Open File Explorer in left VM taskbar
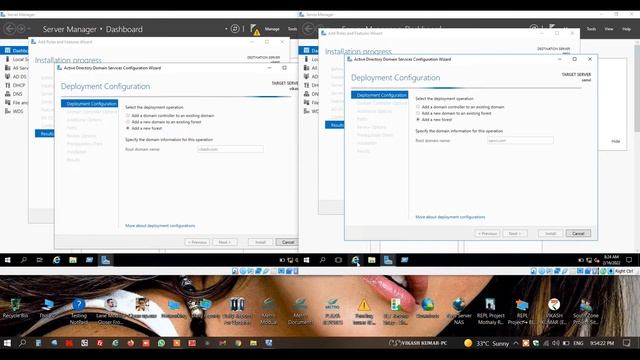The image size is (640, 360). click(x=73, y=260)
